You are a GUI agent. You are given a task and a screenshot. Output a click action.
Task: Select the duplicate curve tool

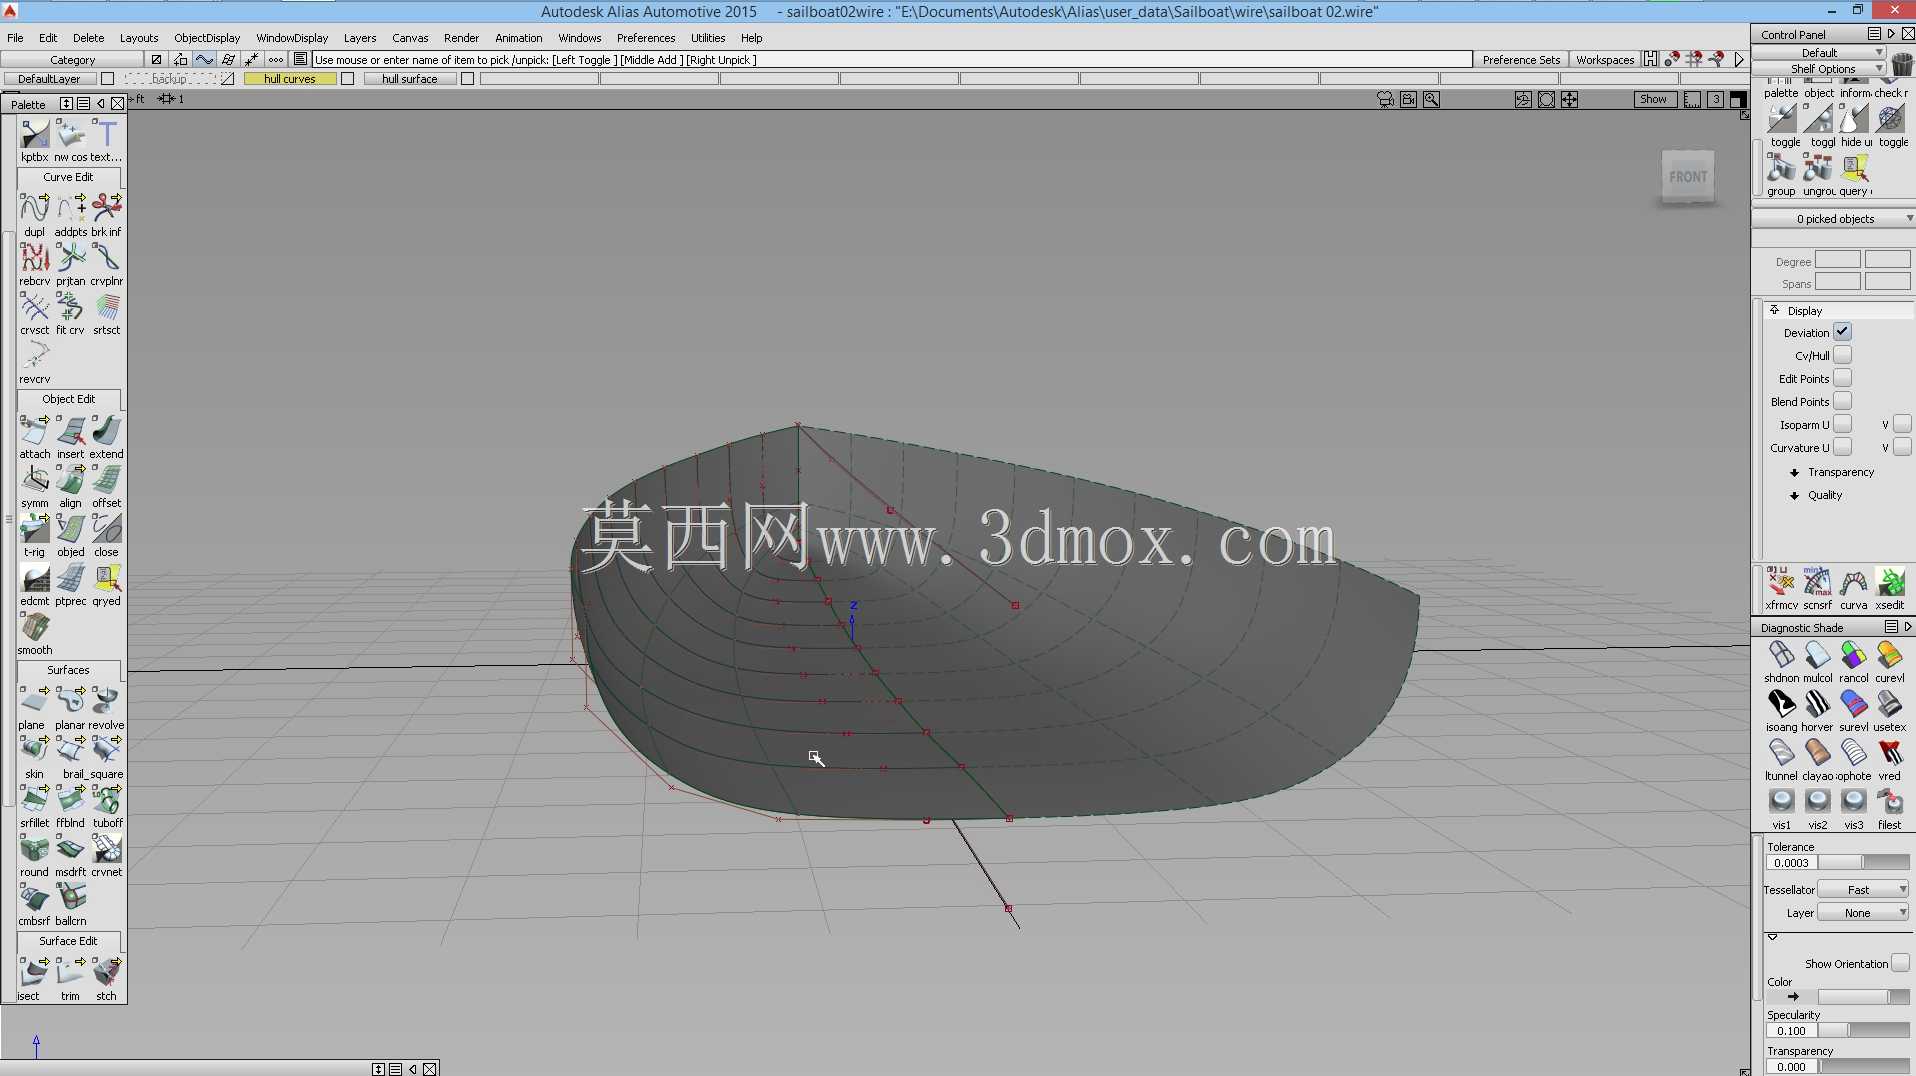pos(34,208)
